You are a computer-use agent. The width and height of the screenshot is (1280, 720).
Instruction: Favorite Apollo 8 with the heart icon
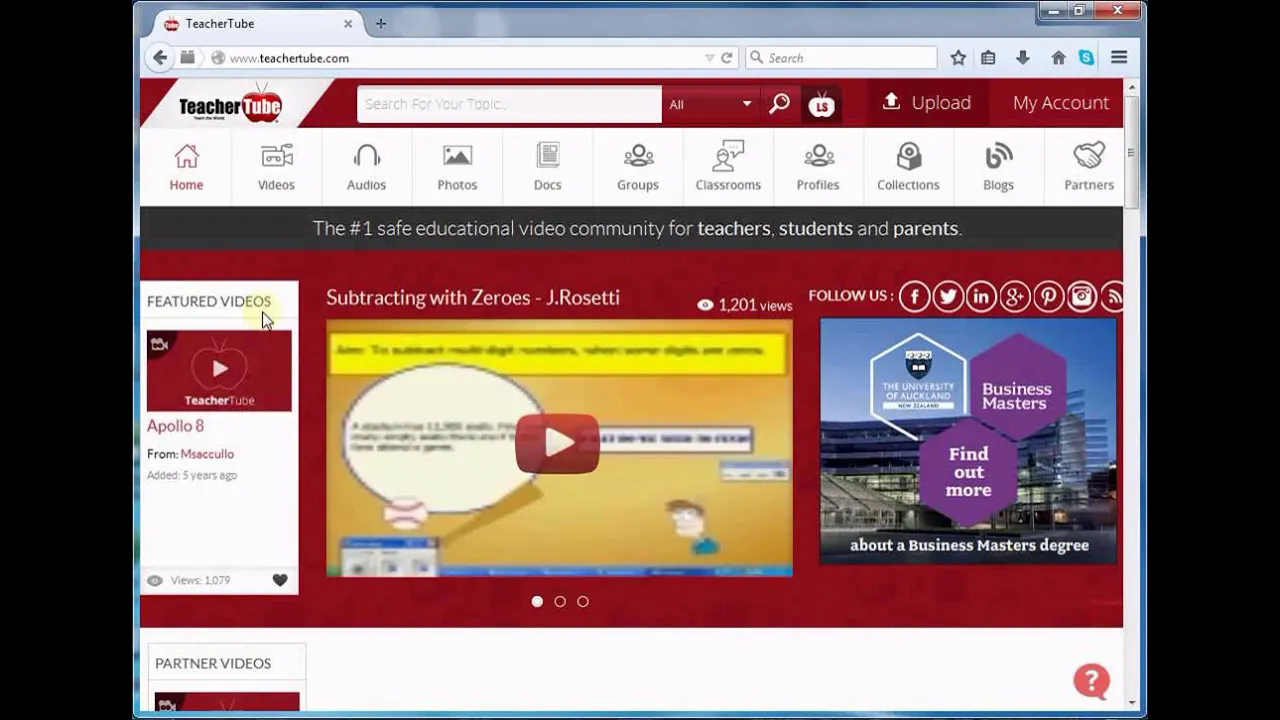pos(280,580)
